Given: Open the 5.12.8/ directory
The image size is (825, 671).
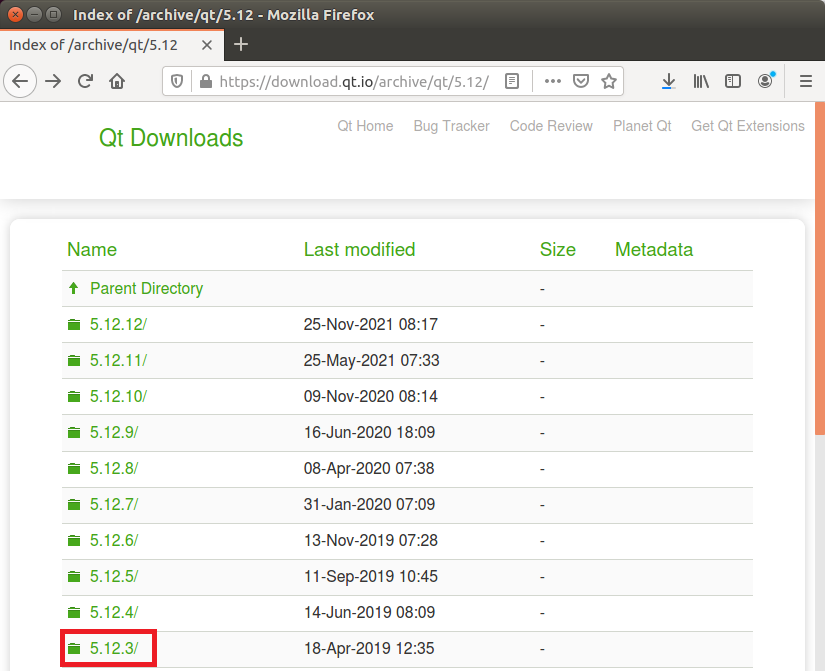Looking at the screenshot, I should (114, 468).
